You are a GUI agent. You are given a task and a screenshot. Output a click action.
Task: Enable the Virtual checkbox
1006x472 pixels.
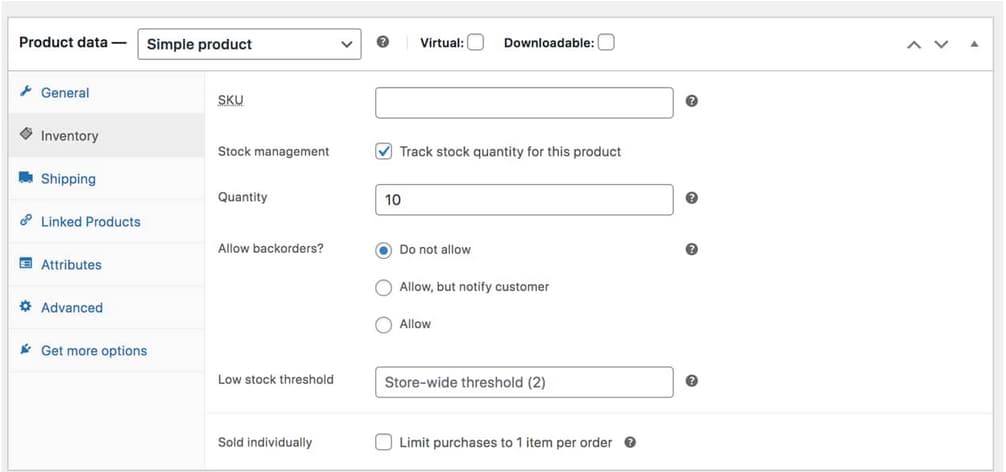(x=475, y=43)
